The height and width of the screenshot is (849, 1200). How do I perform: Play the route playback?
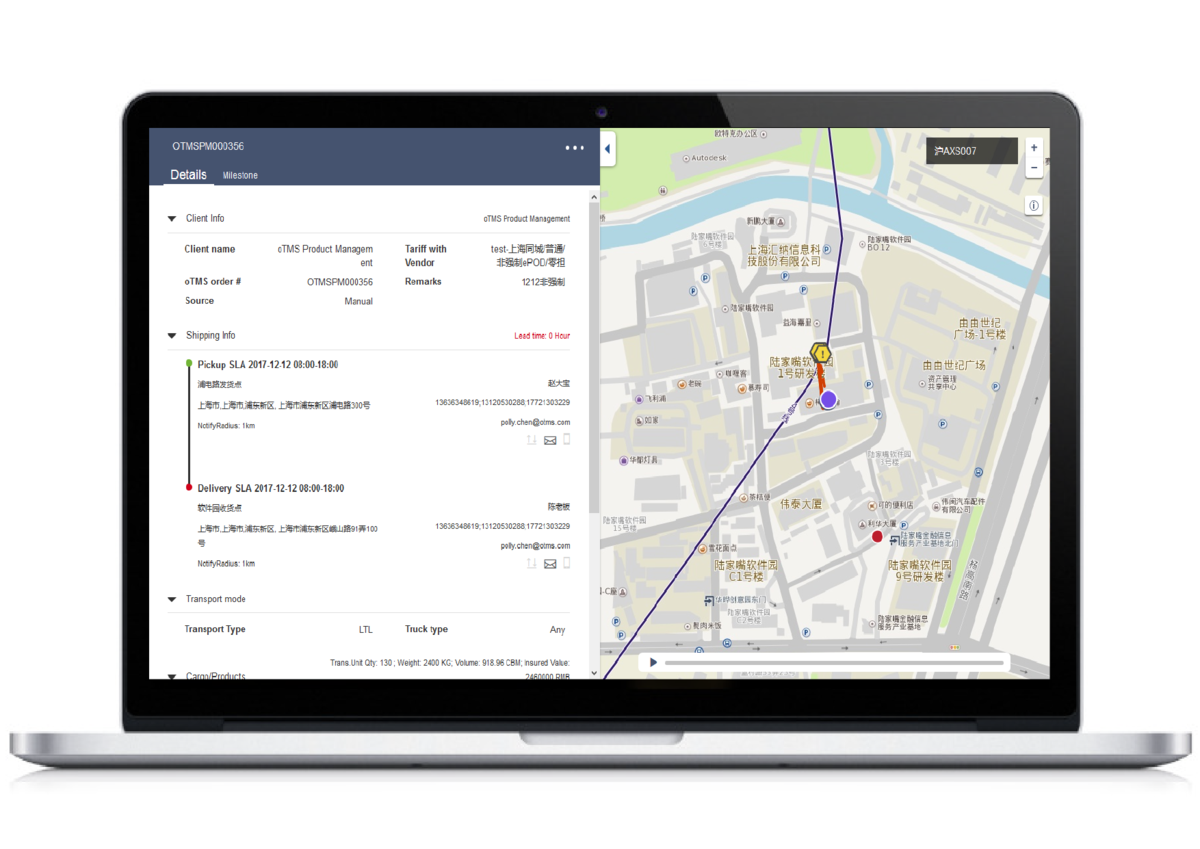(x=653, y=662)
